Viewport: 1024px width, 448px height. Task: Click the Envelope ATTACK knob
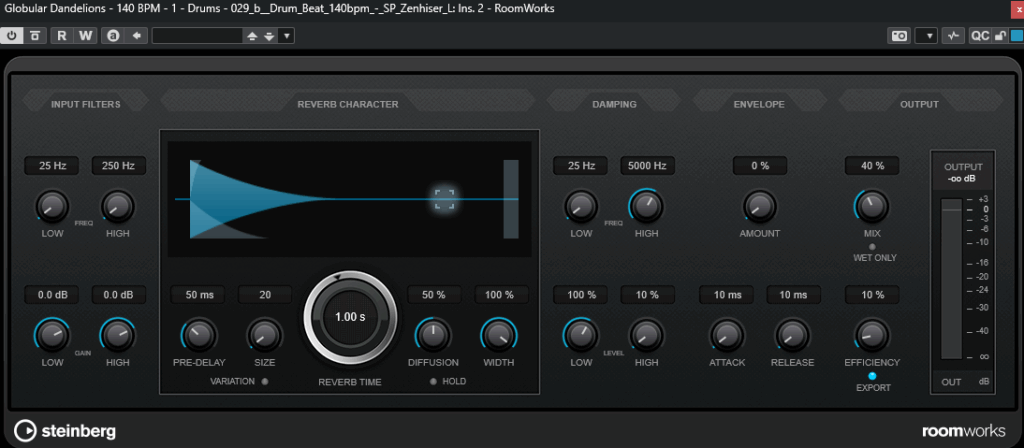[x=727, y=336]
